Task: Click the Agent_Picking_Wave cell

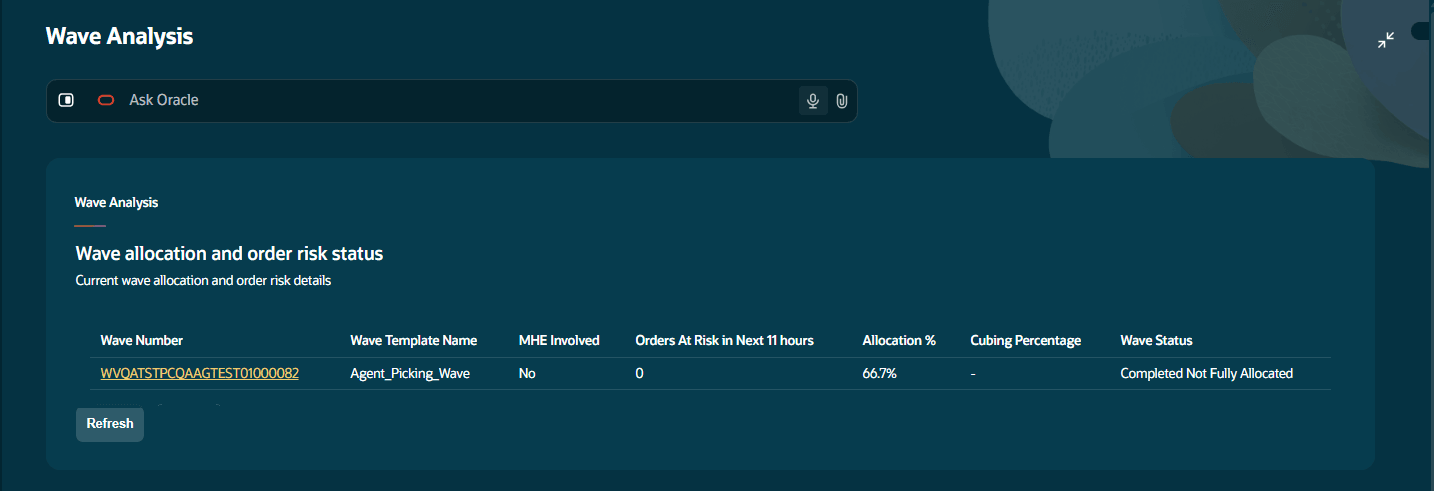Action: (410, 373)
